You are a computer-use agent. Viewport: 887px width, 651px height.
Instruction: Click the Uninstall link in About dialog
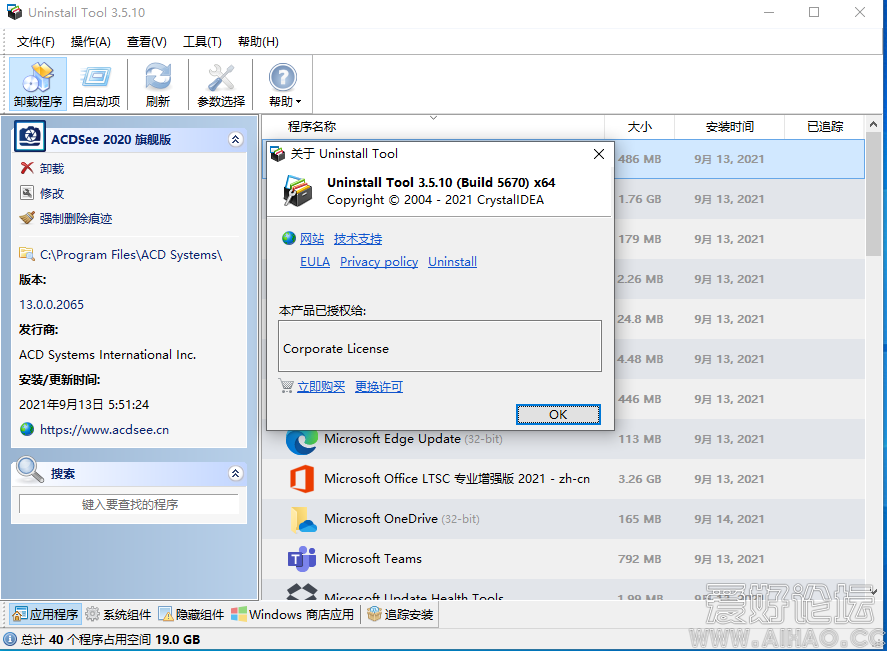[x=452, y=262]
